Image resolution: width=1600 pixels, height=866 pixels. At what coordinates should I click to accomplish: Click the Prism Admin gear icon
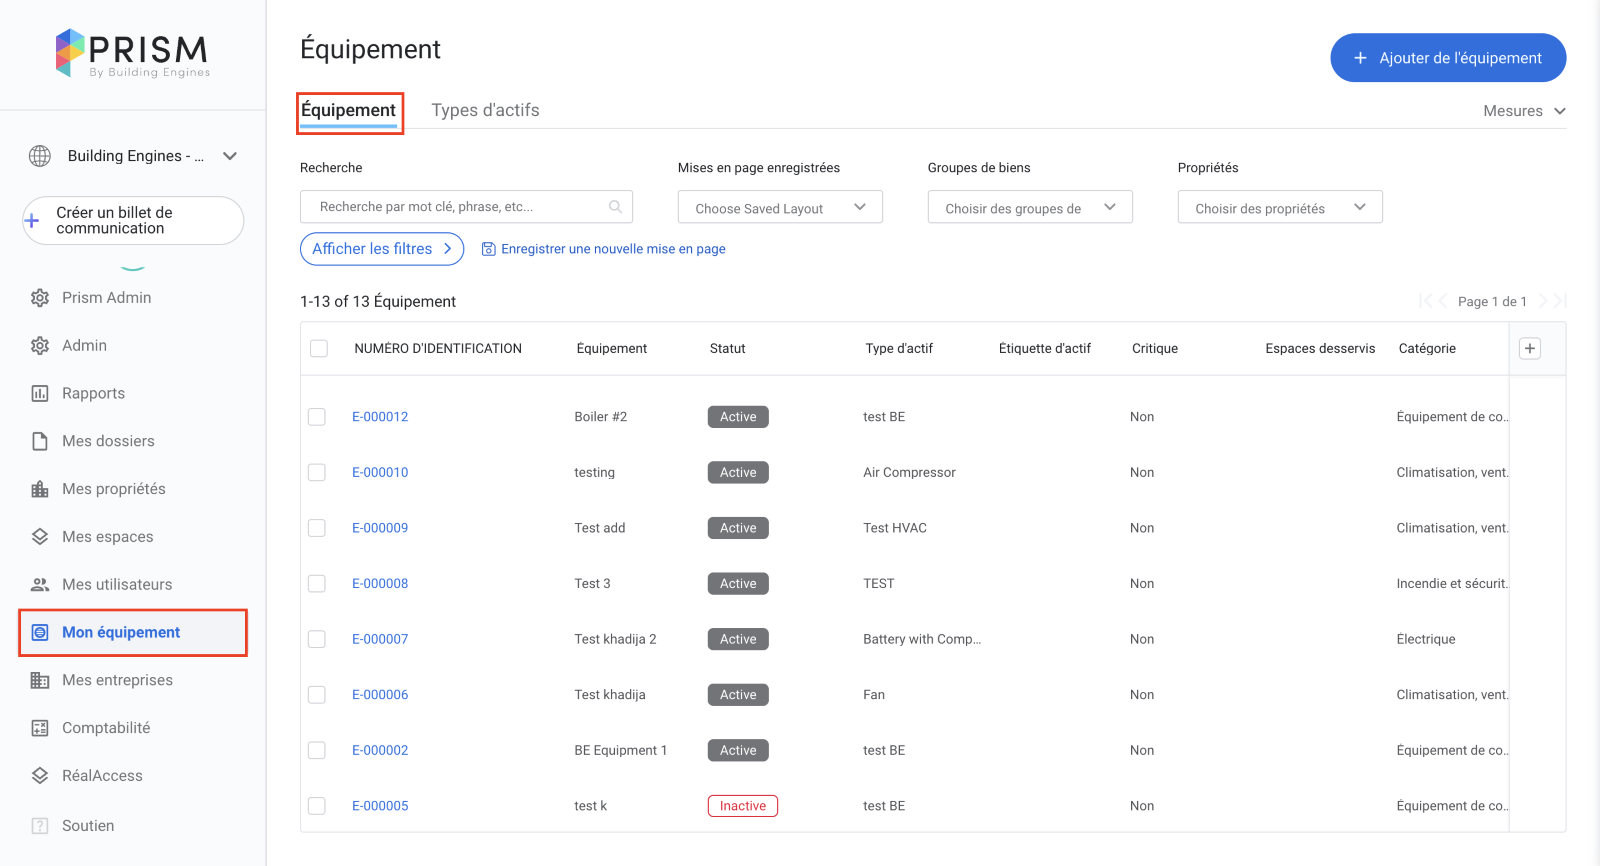40,298
